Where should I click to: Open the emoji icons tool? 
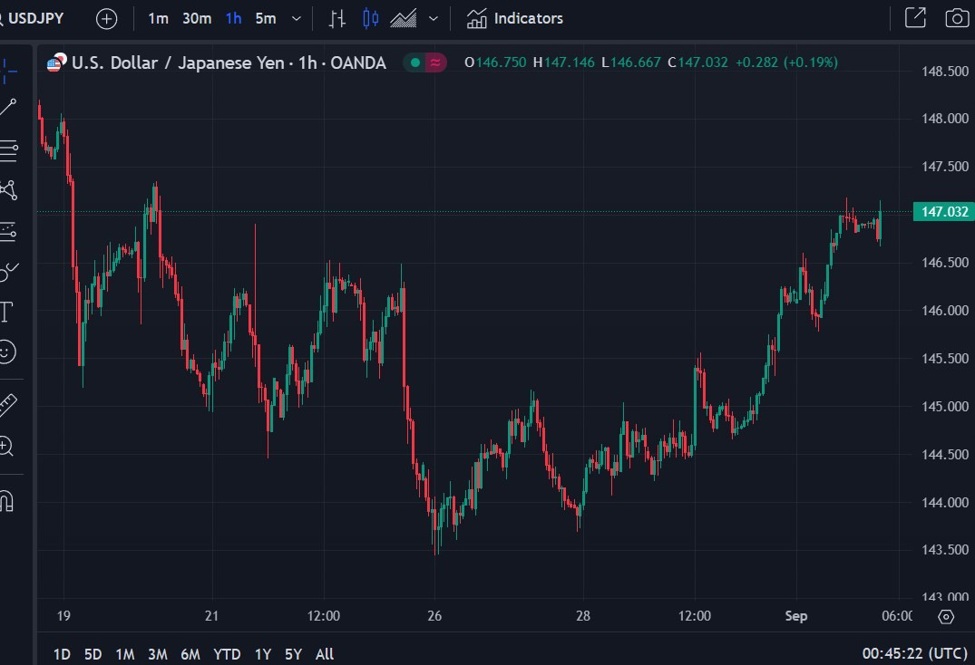point(8,352)
